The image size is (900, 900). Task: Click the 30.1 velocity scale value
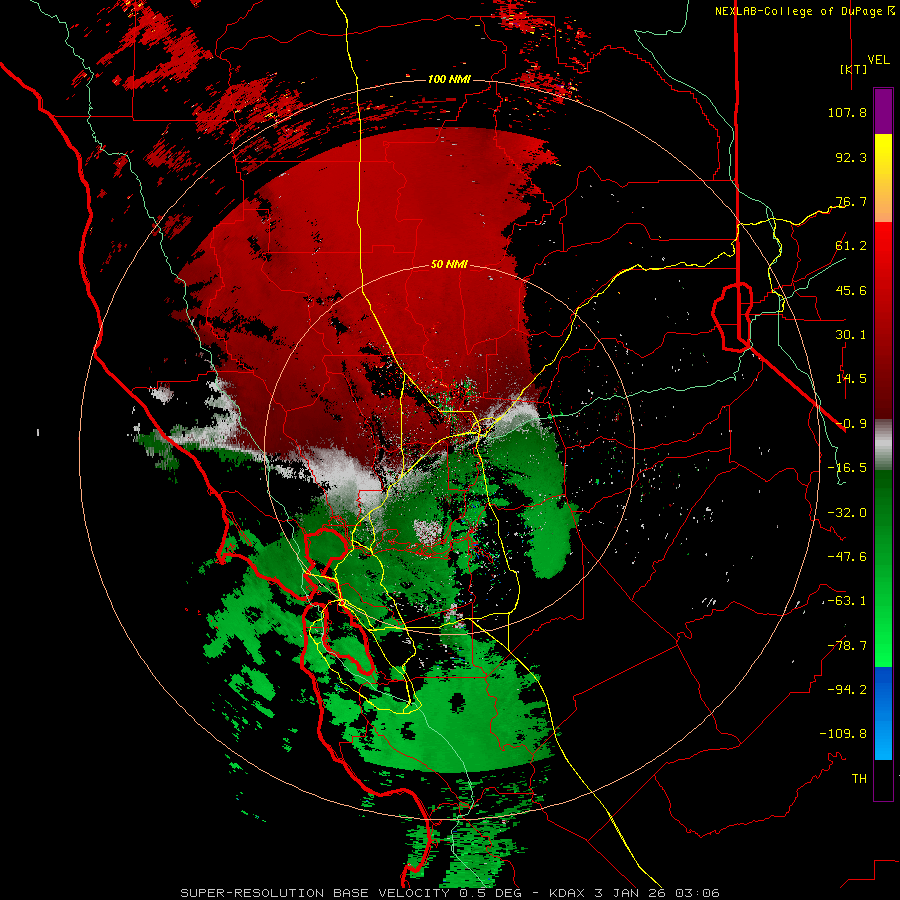coord(851,335)
